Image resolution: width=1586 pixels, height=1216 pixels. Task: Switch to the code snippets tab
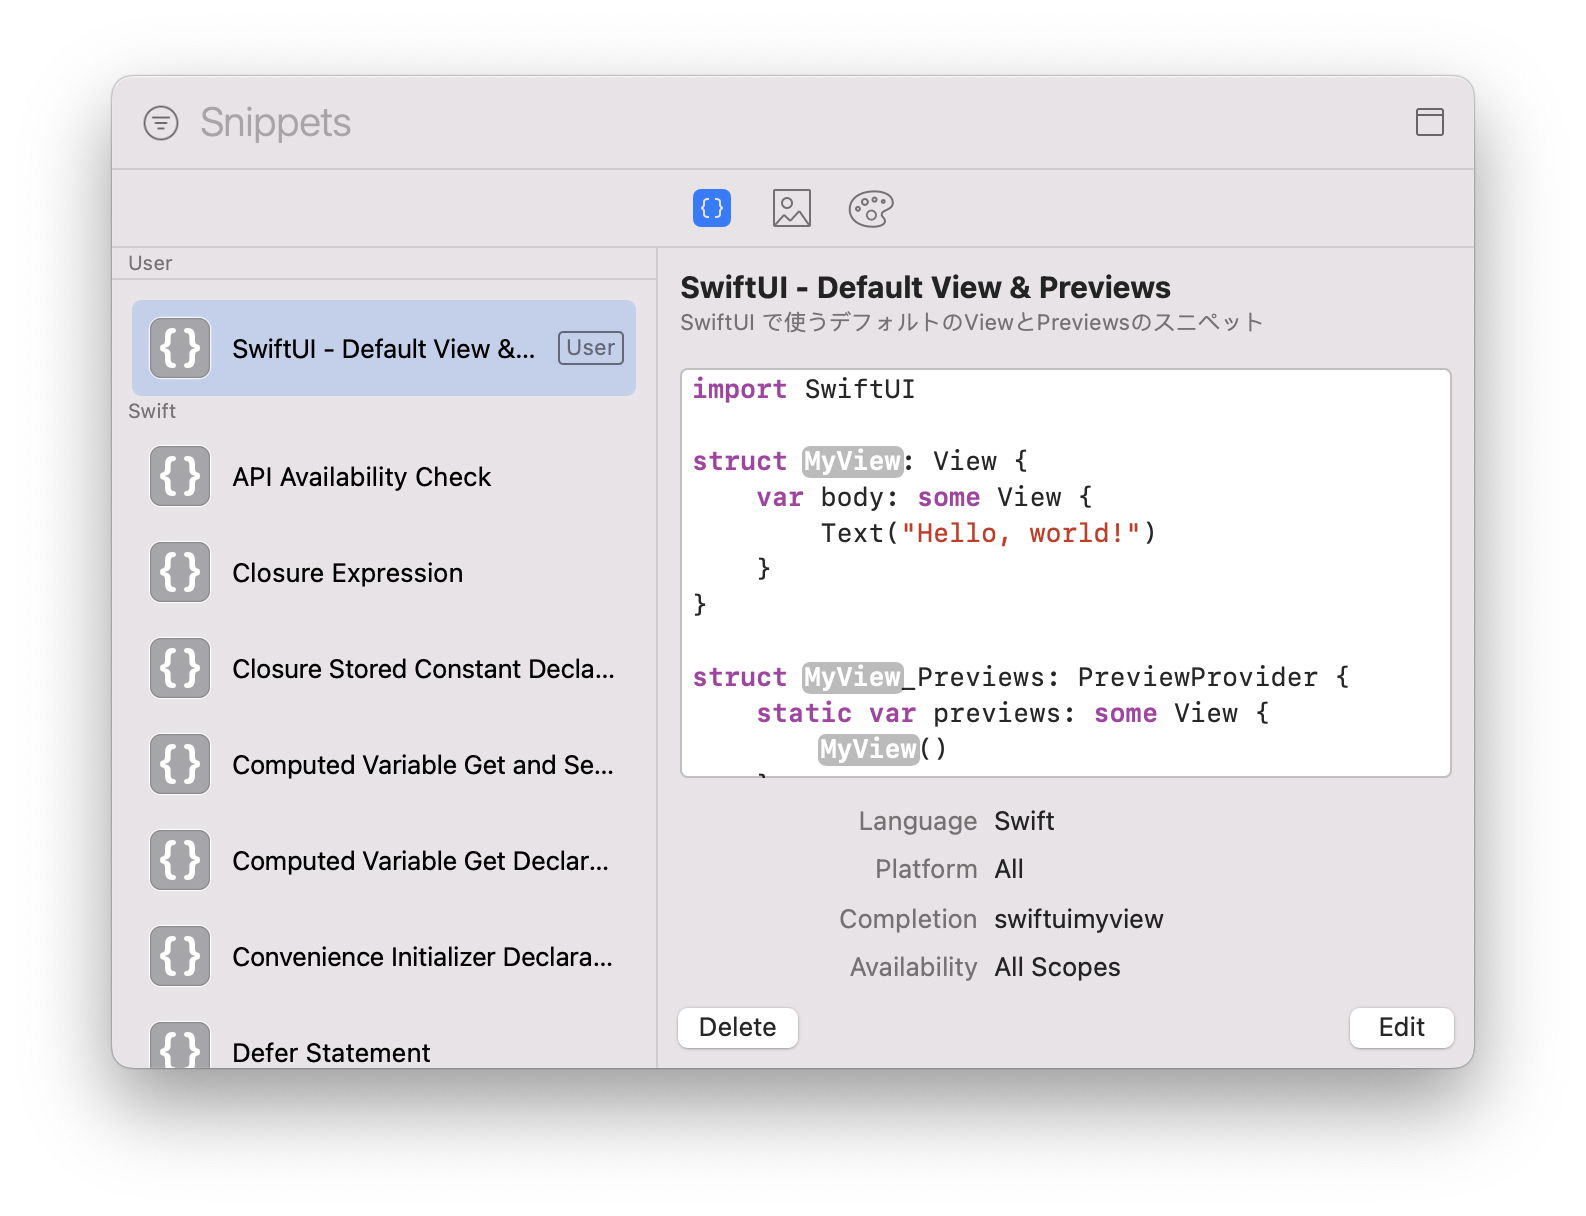click(712, 208)
